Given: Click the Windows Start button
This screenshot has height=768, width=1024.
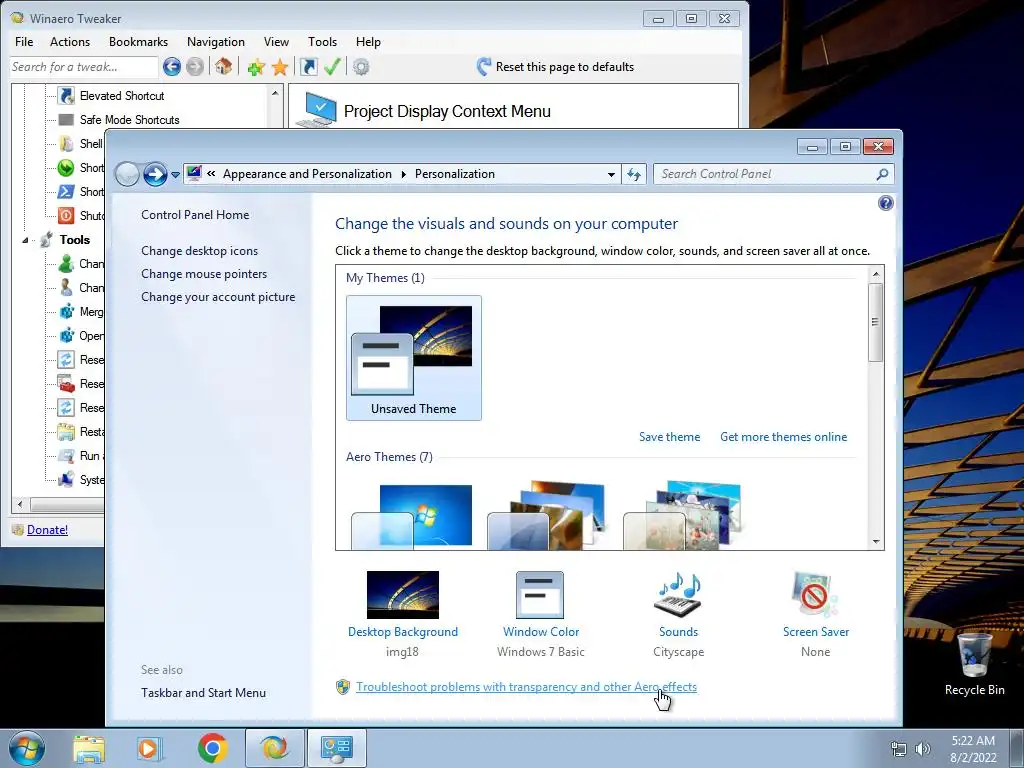Looking at the screenshot, I should [x=27, y=748].
